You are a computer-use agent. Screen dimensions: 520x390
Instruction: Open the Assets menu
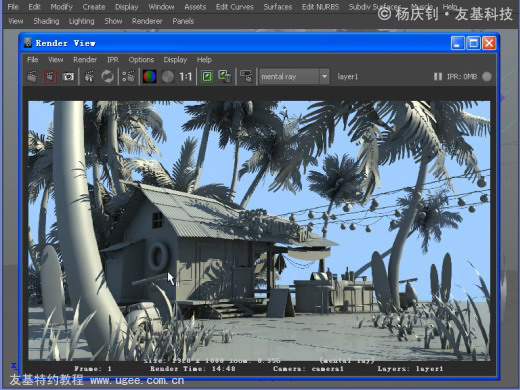click(195, 7)
